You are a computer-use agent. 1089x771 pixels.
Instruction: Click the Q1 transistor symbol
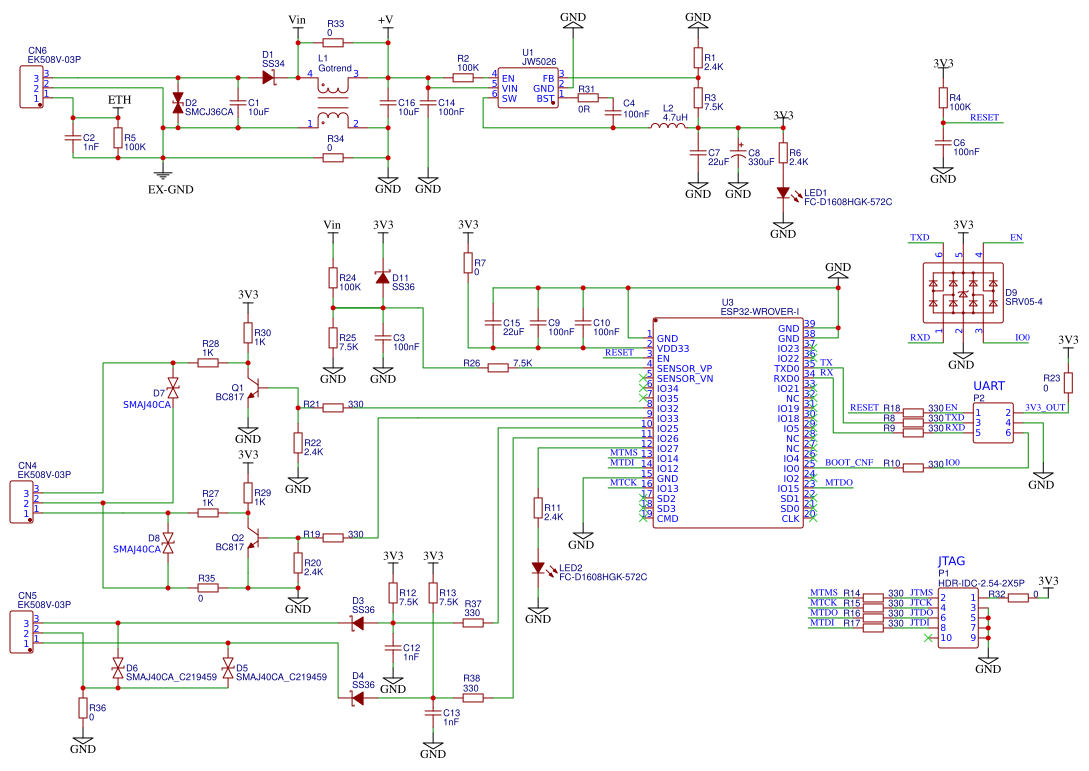pos(253,389)
